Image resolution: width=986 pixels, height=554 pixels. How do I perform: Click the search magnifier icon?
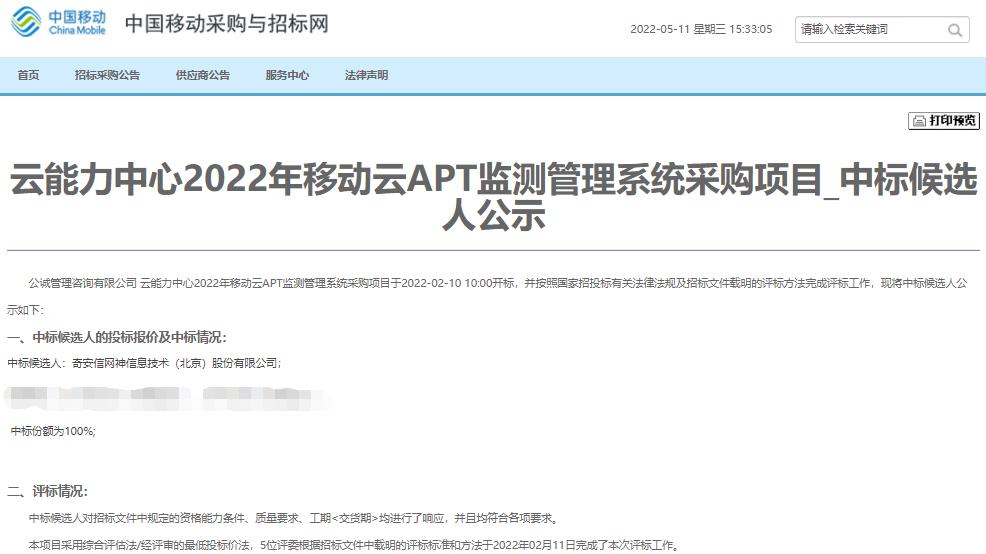click(x=955, y=30)
